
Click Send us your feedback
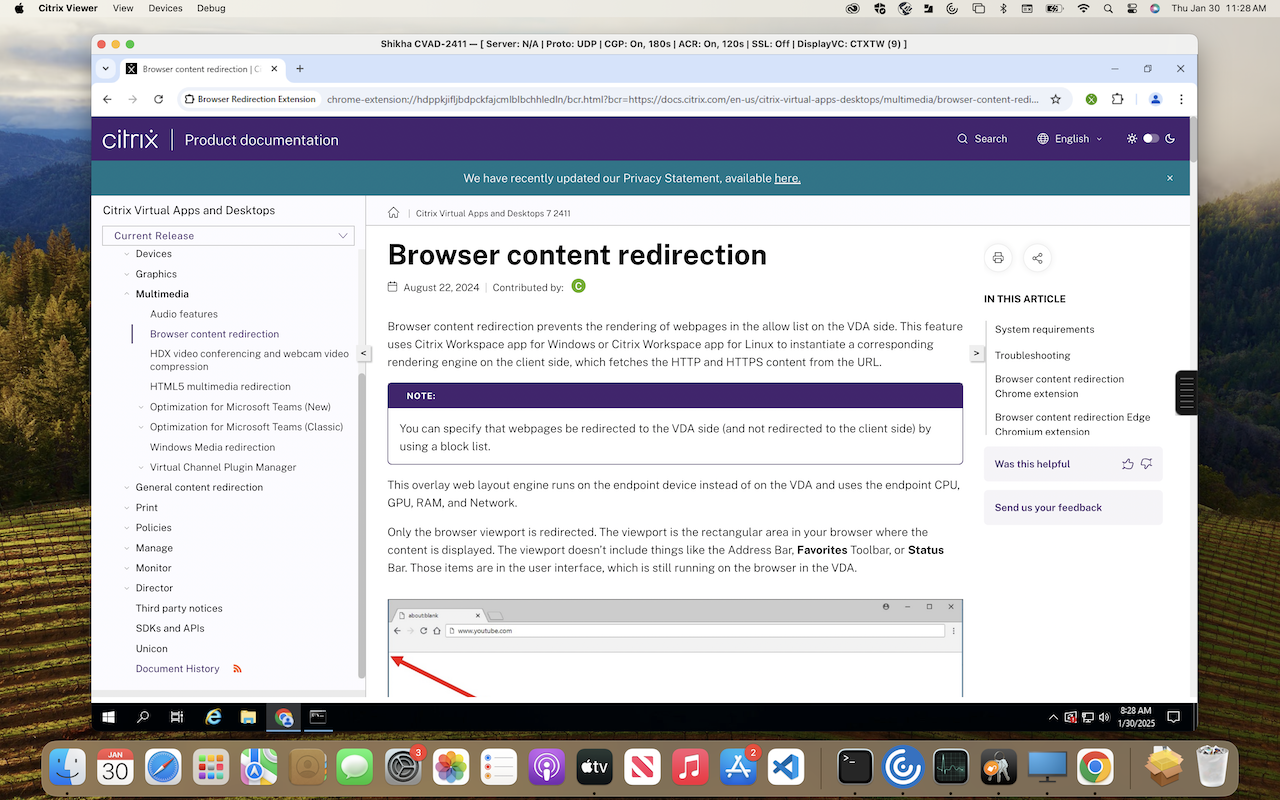pos(1047,507)
